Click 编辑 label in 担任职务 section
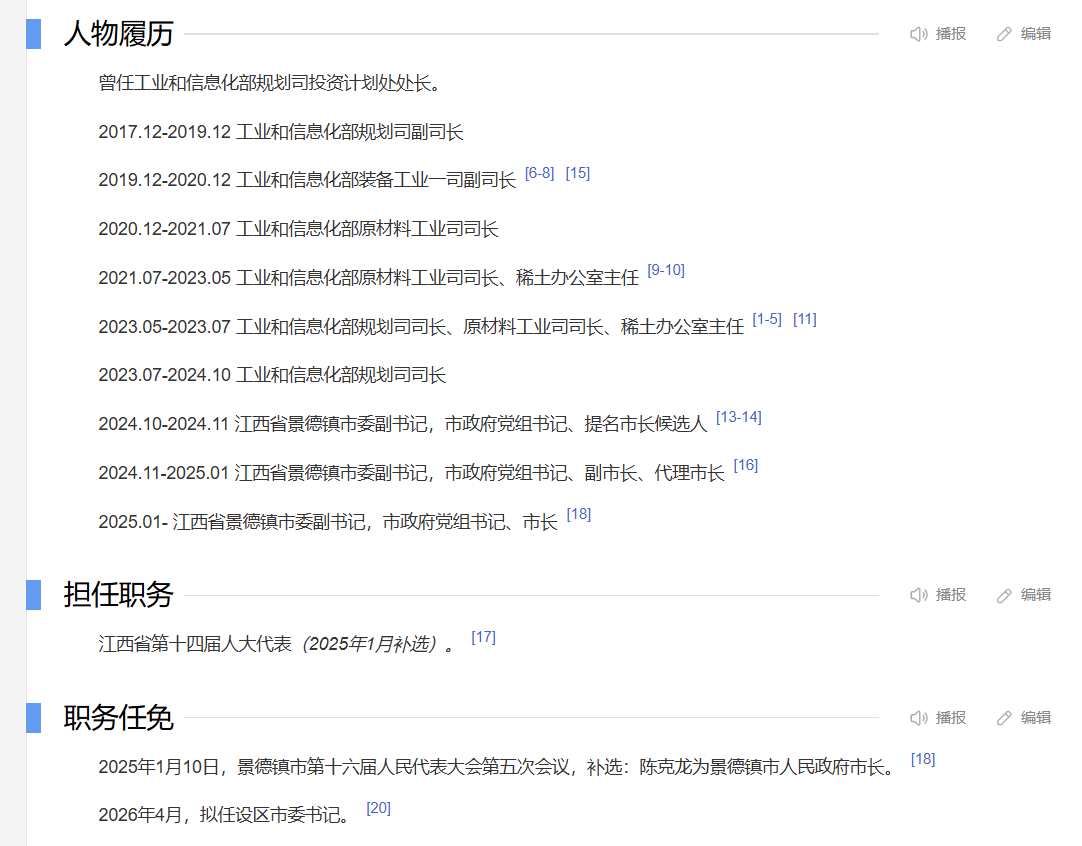This screenshot has width=1082, height=846. 1036,595
